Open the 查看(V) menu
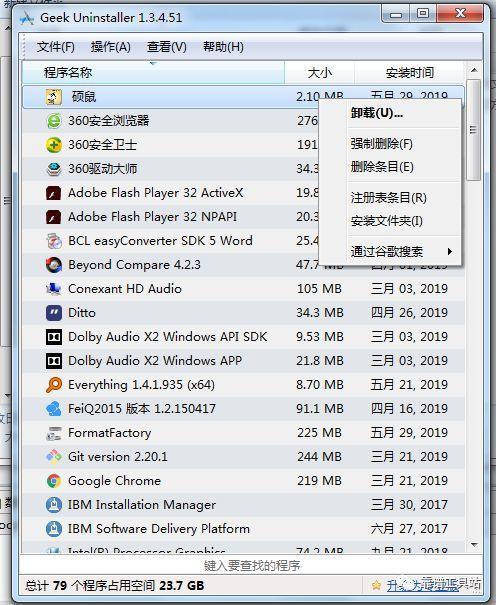 pyautogui.click(x=167, y=47)
